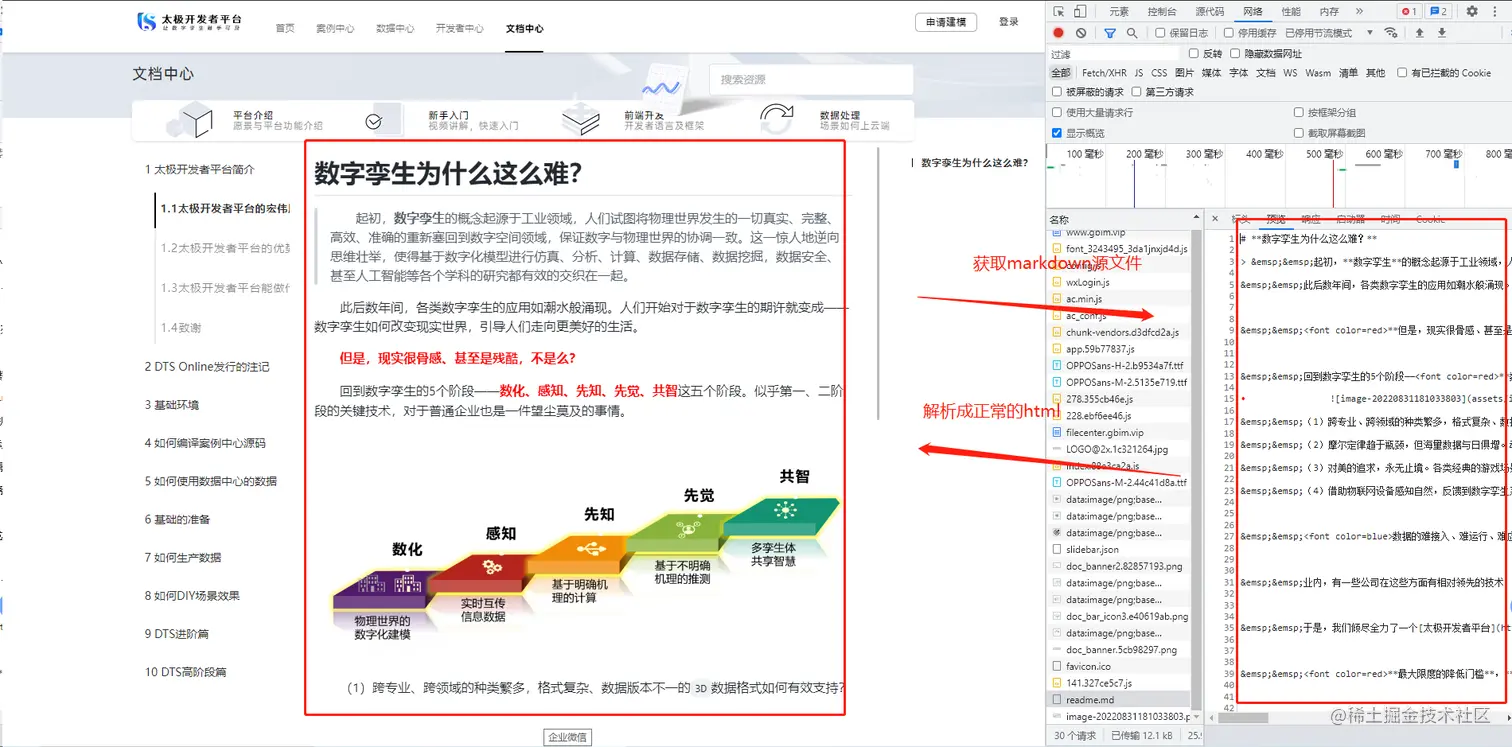The width and height of the screenshot is (1512, 747).
Task: Check 有已拦截的 Cookie option
Action: pos(1402,73)
